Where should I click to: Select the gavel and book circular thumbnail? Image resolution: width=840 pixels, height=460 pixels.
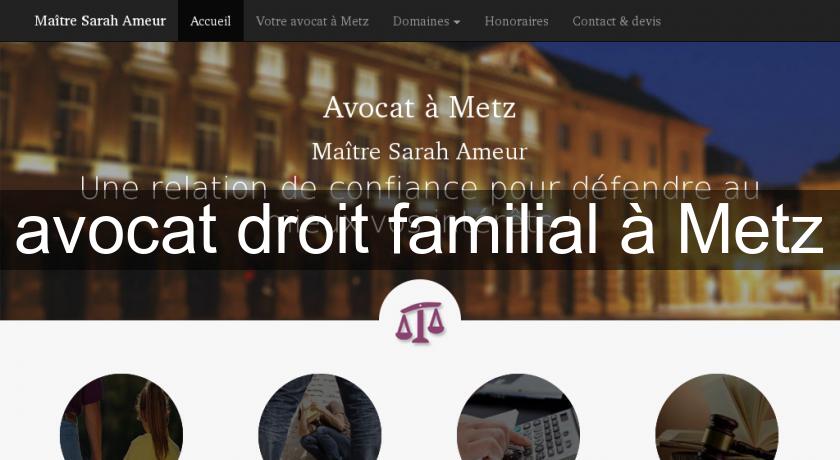[717, 417]
